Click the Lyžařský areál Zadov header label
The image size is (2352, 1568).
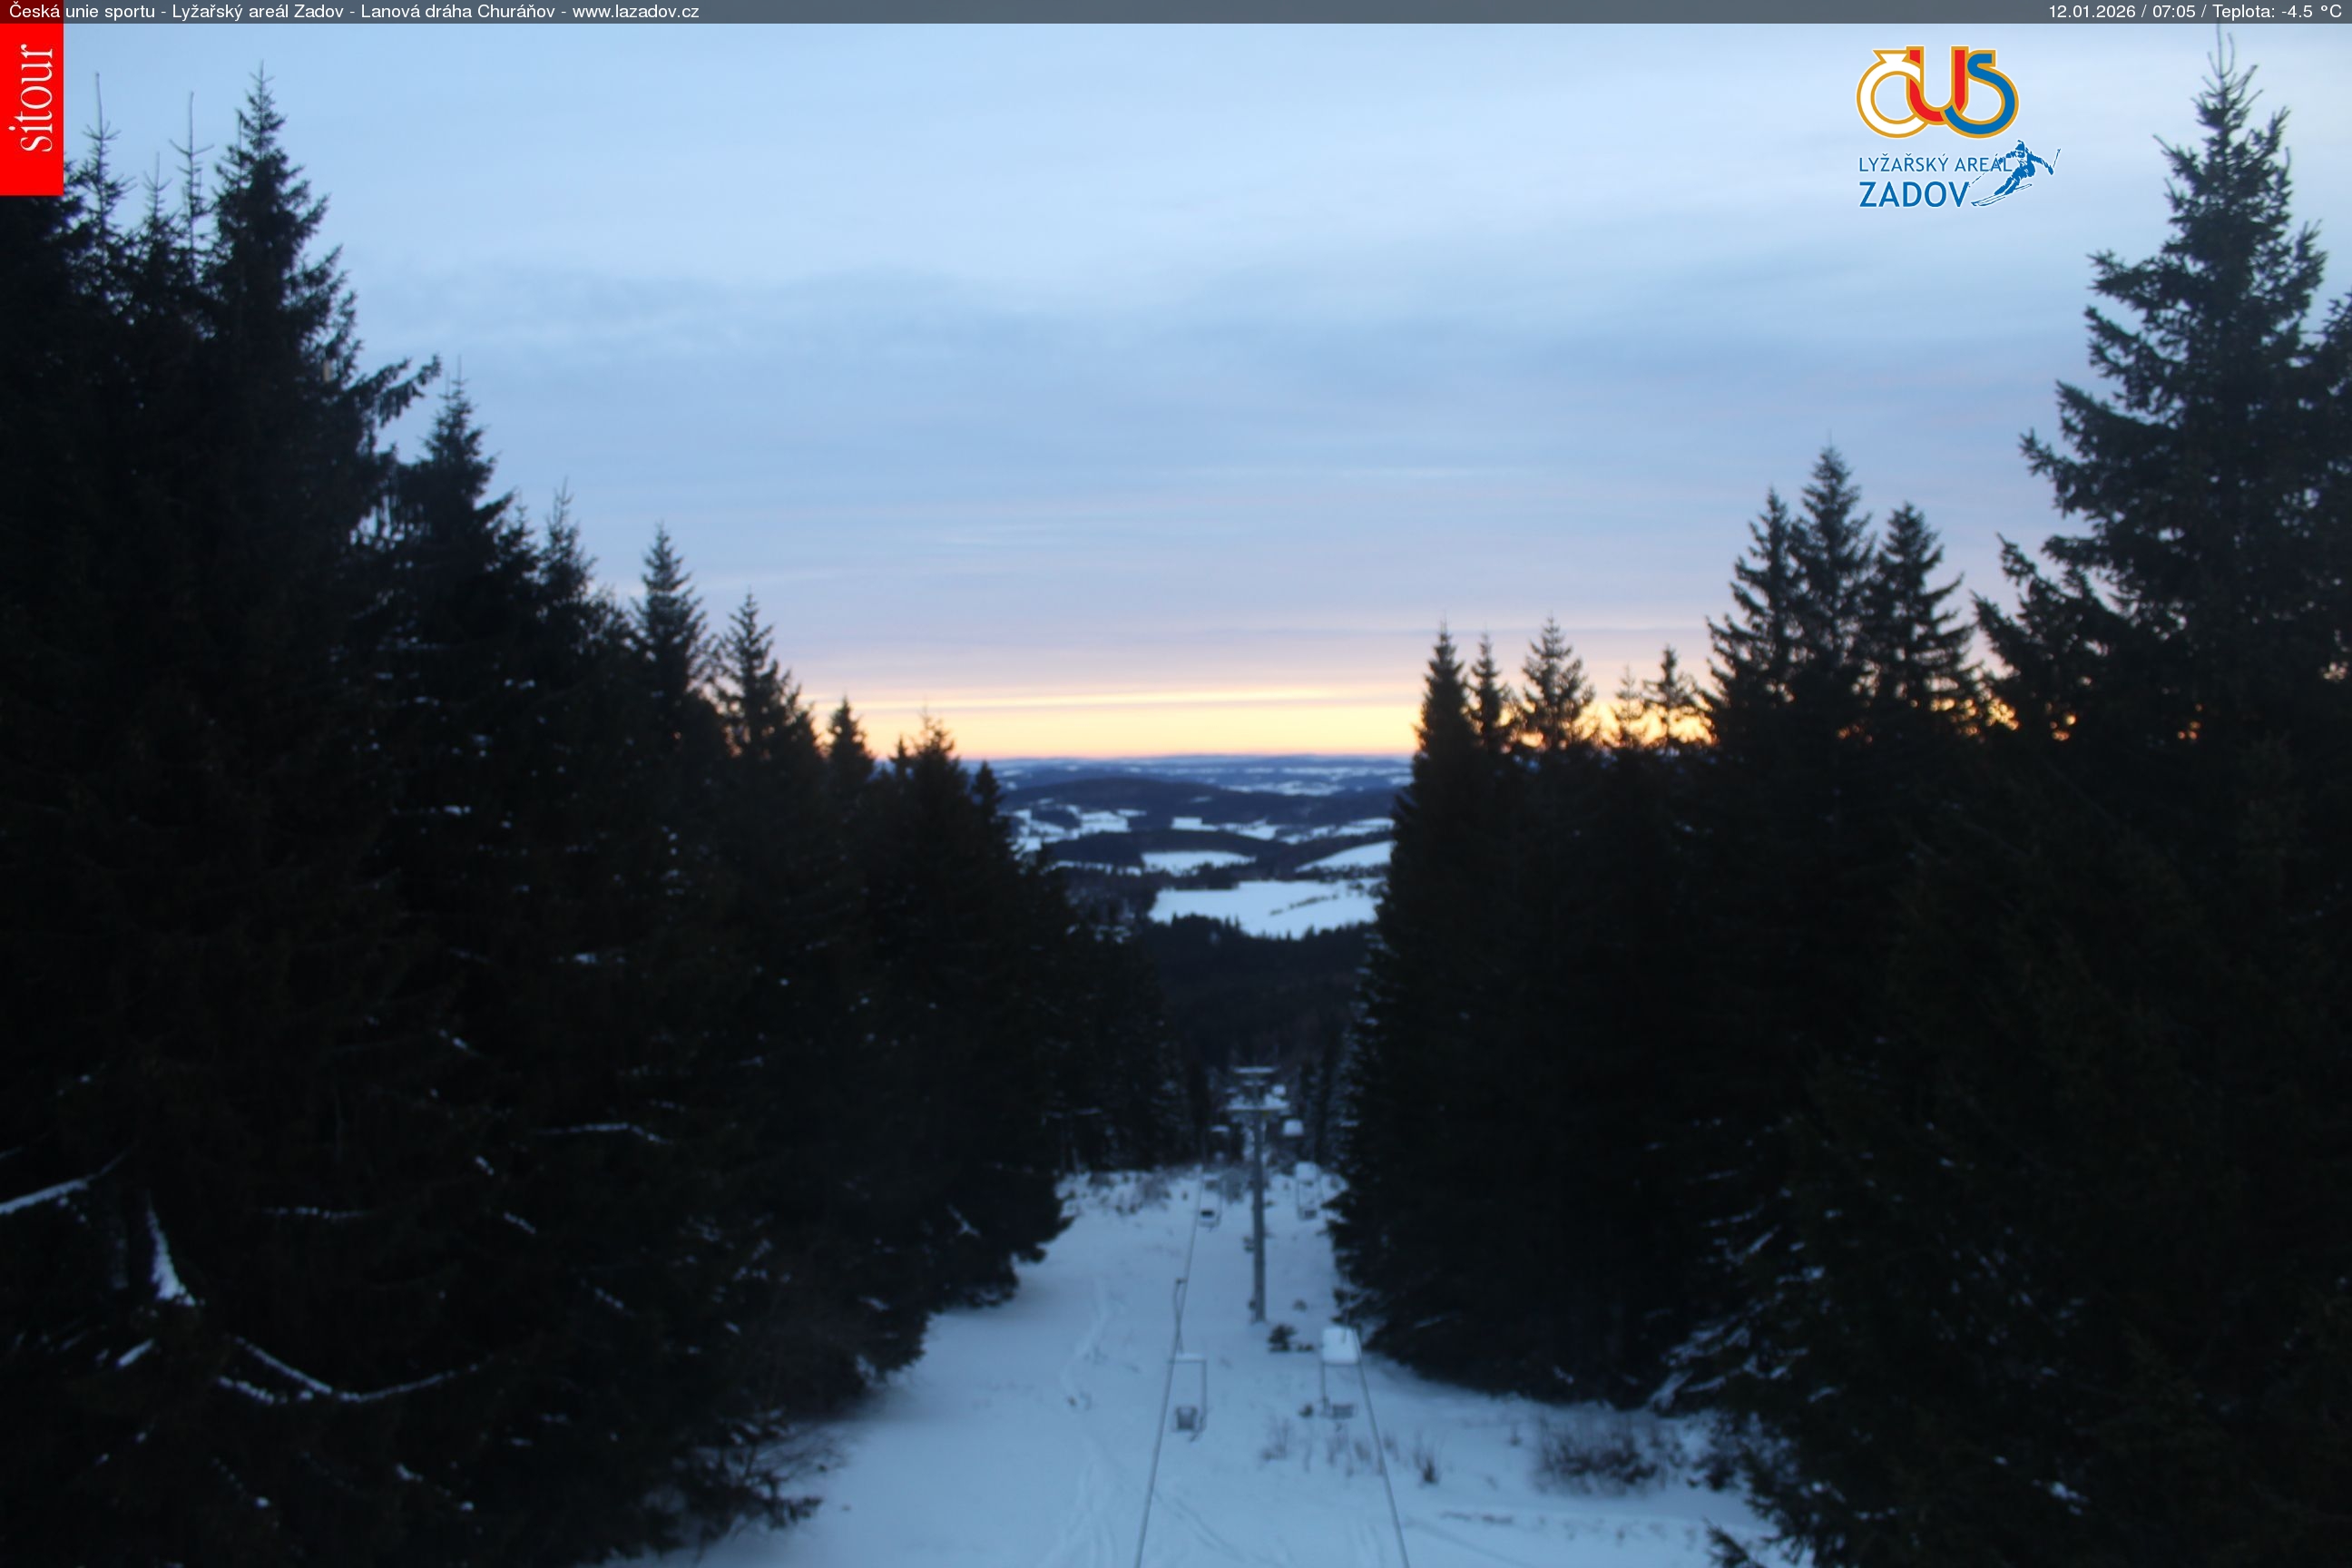[x=257, y=12]
